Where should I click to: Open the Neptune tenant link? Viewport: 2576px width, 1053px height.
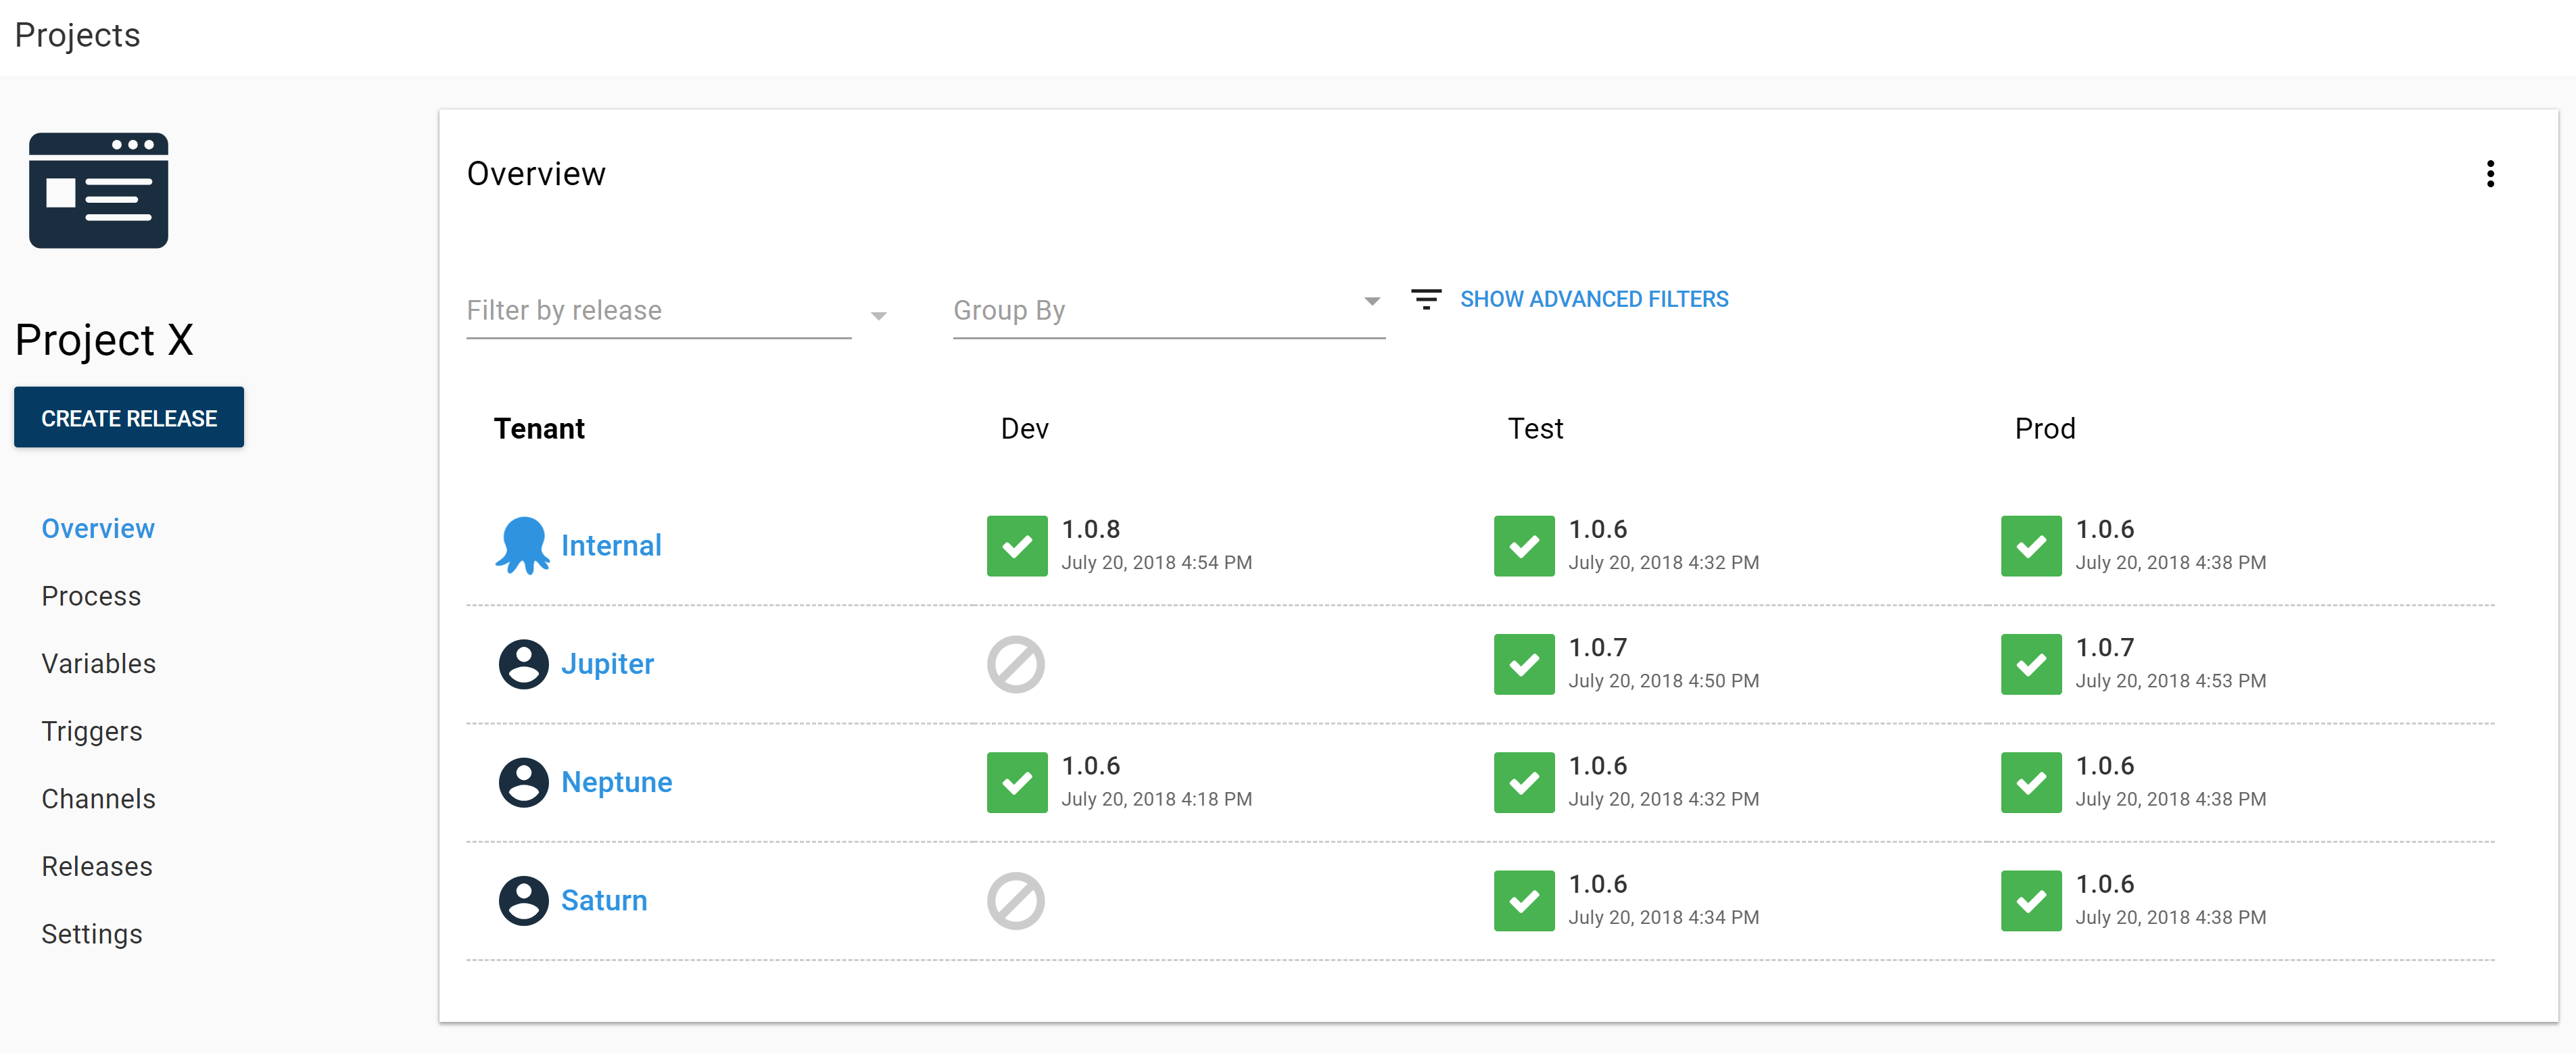pos(616,782)
